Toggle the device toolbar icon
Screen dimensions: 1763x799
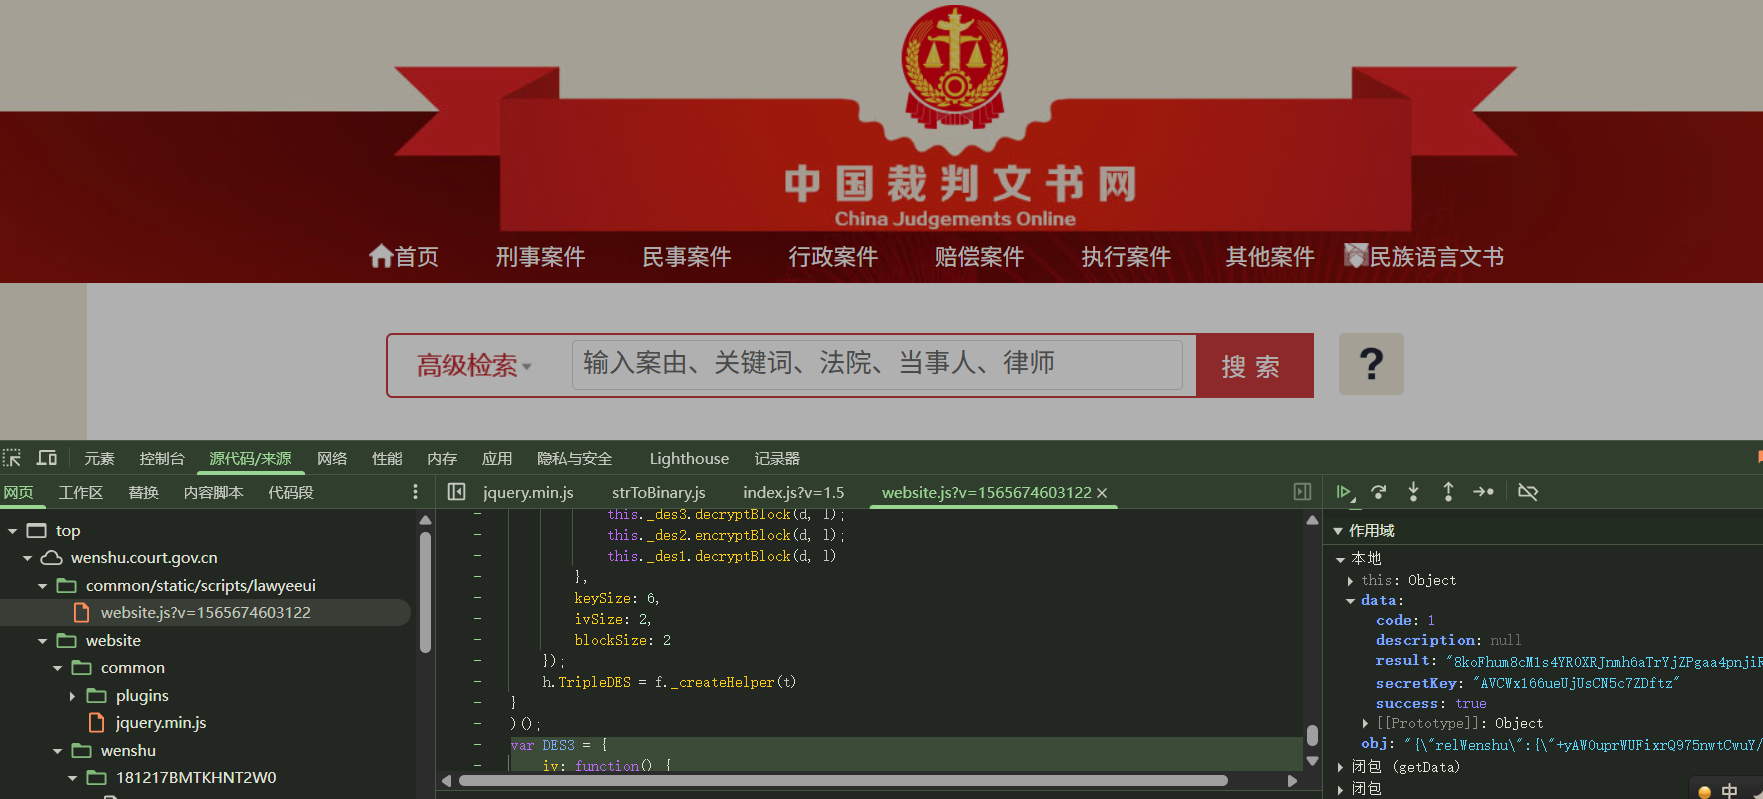coord(47,458)
